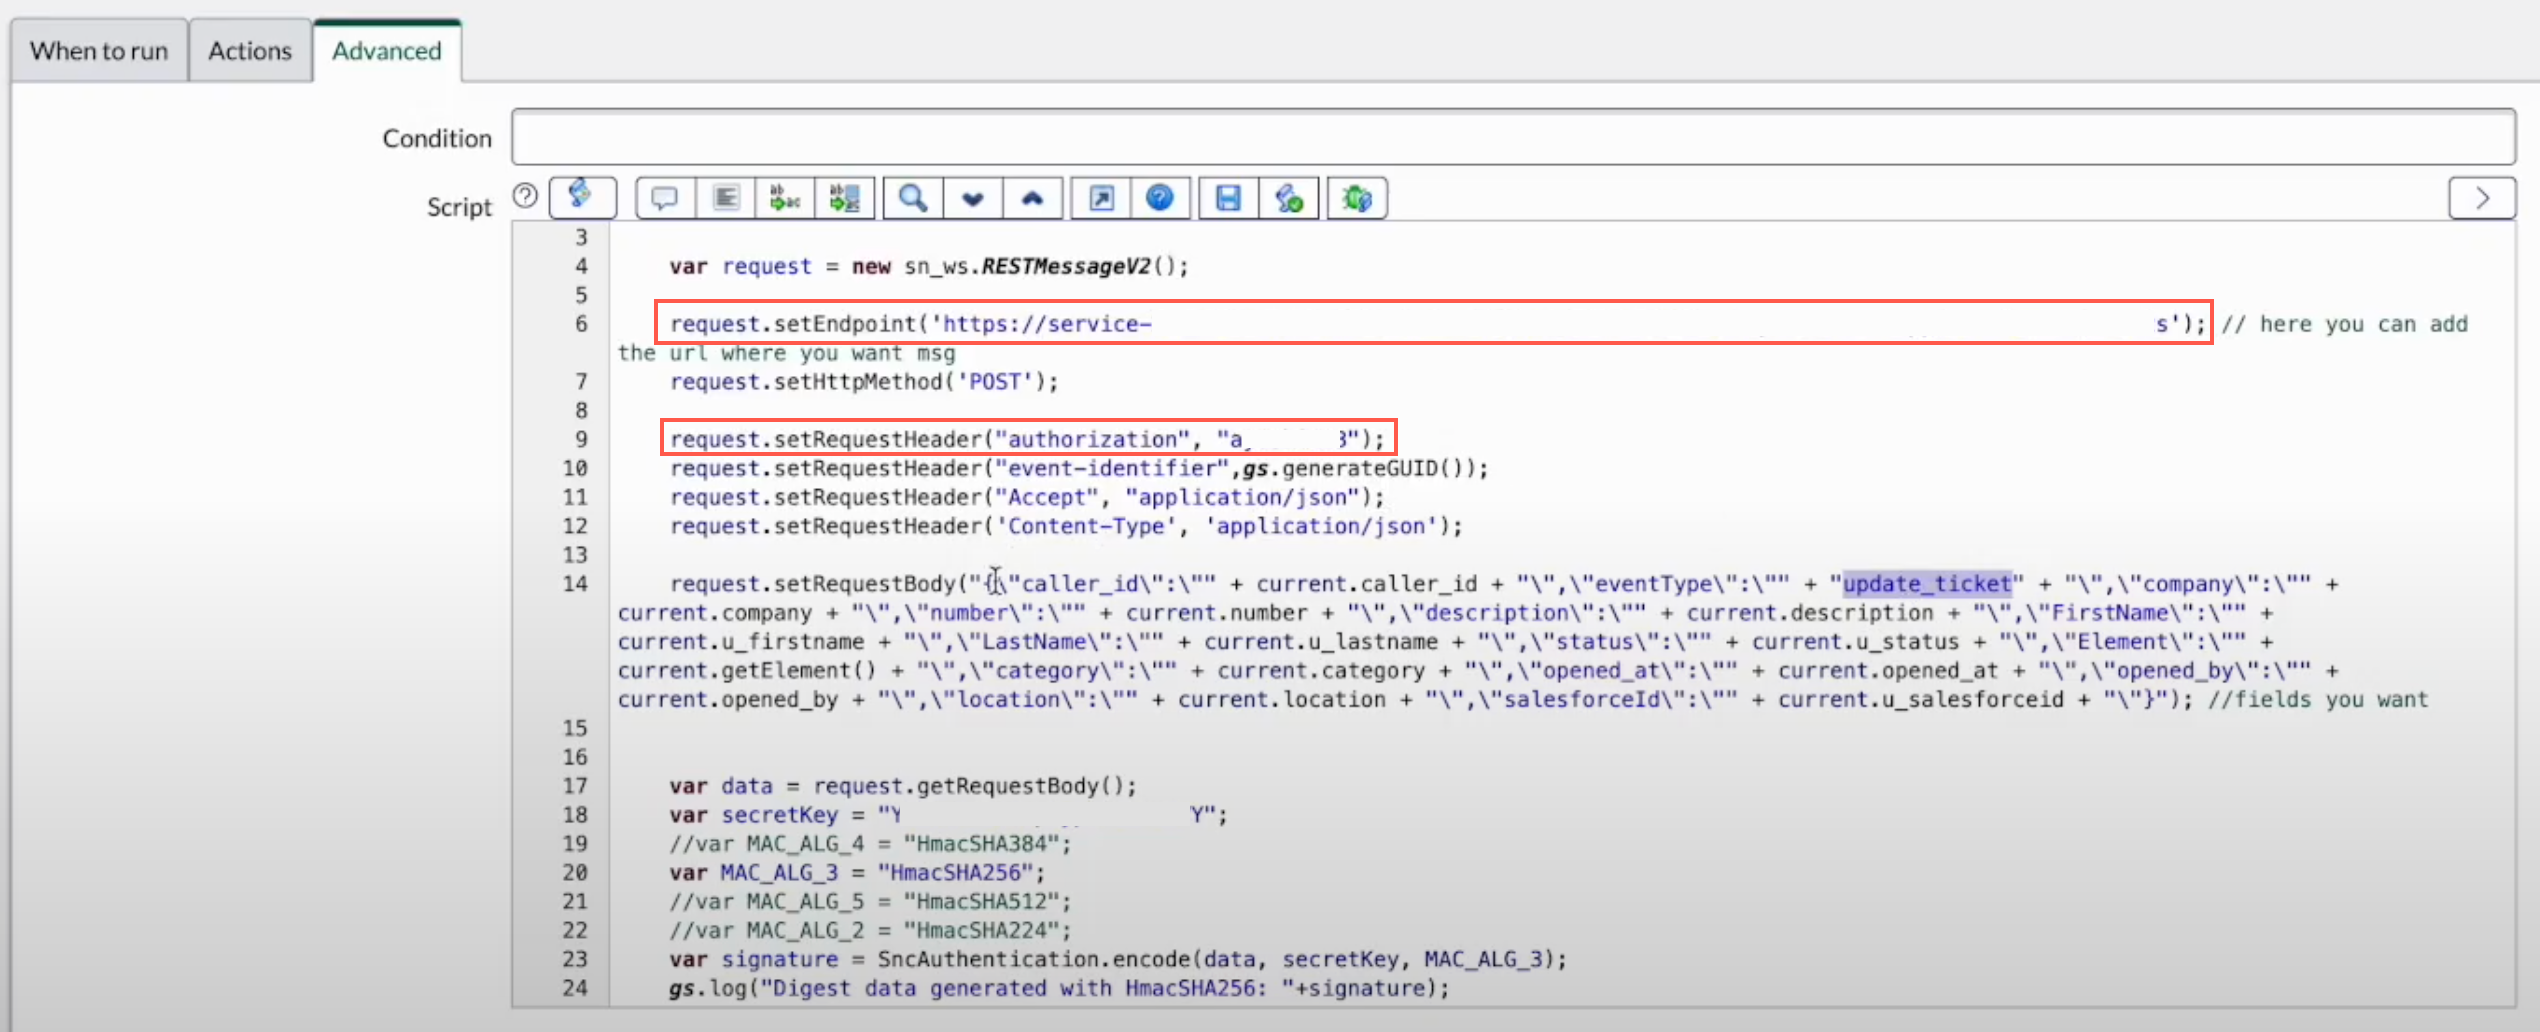Click the script field help question mark
The width and height of the screenshot is (2540, 1032).
pos(525,196)
